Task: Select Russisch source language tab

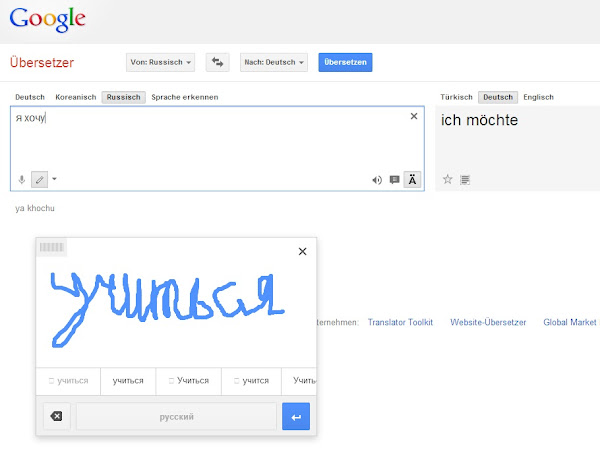Action: pyautogui.click(x=124, y=97)
